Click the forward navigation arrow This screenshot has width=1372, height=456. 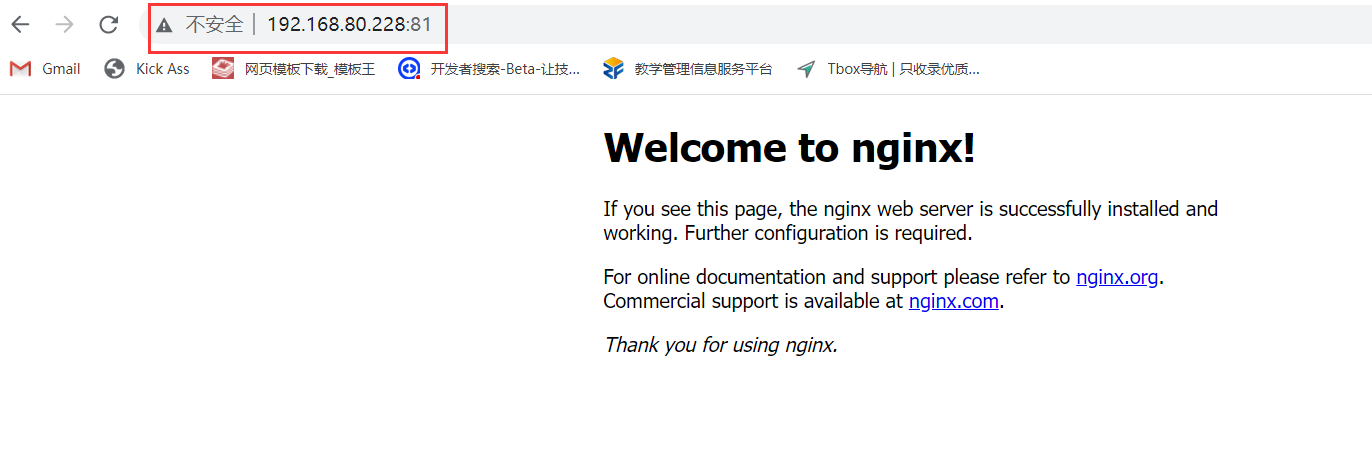click(x=65, y=25)
